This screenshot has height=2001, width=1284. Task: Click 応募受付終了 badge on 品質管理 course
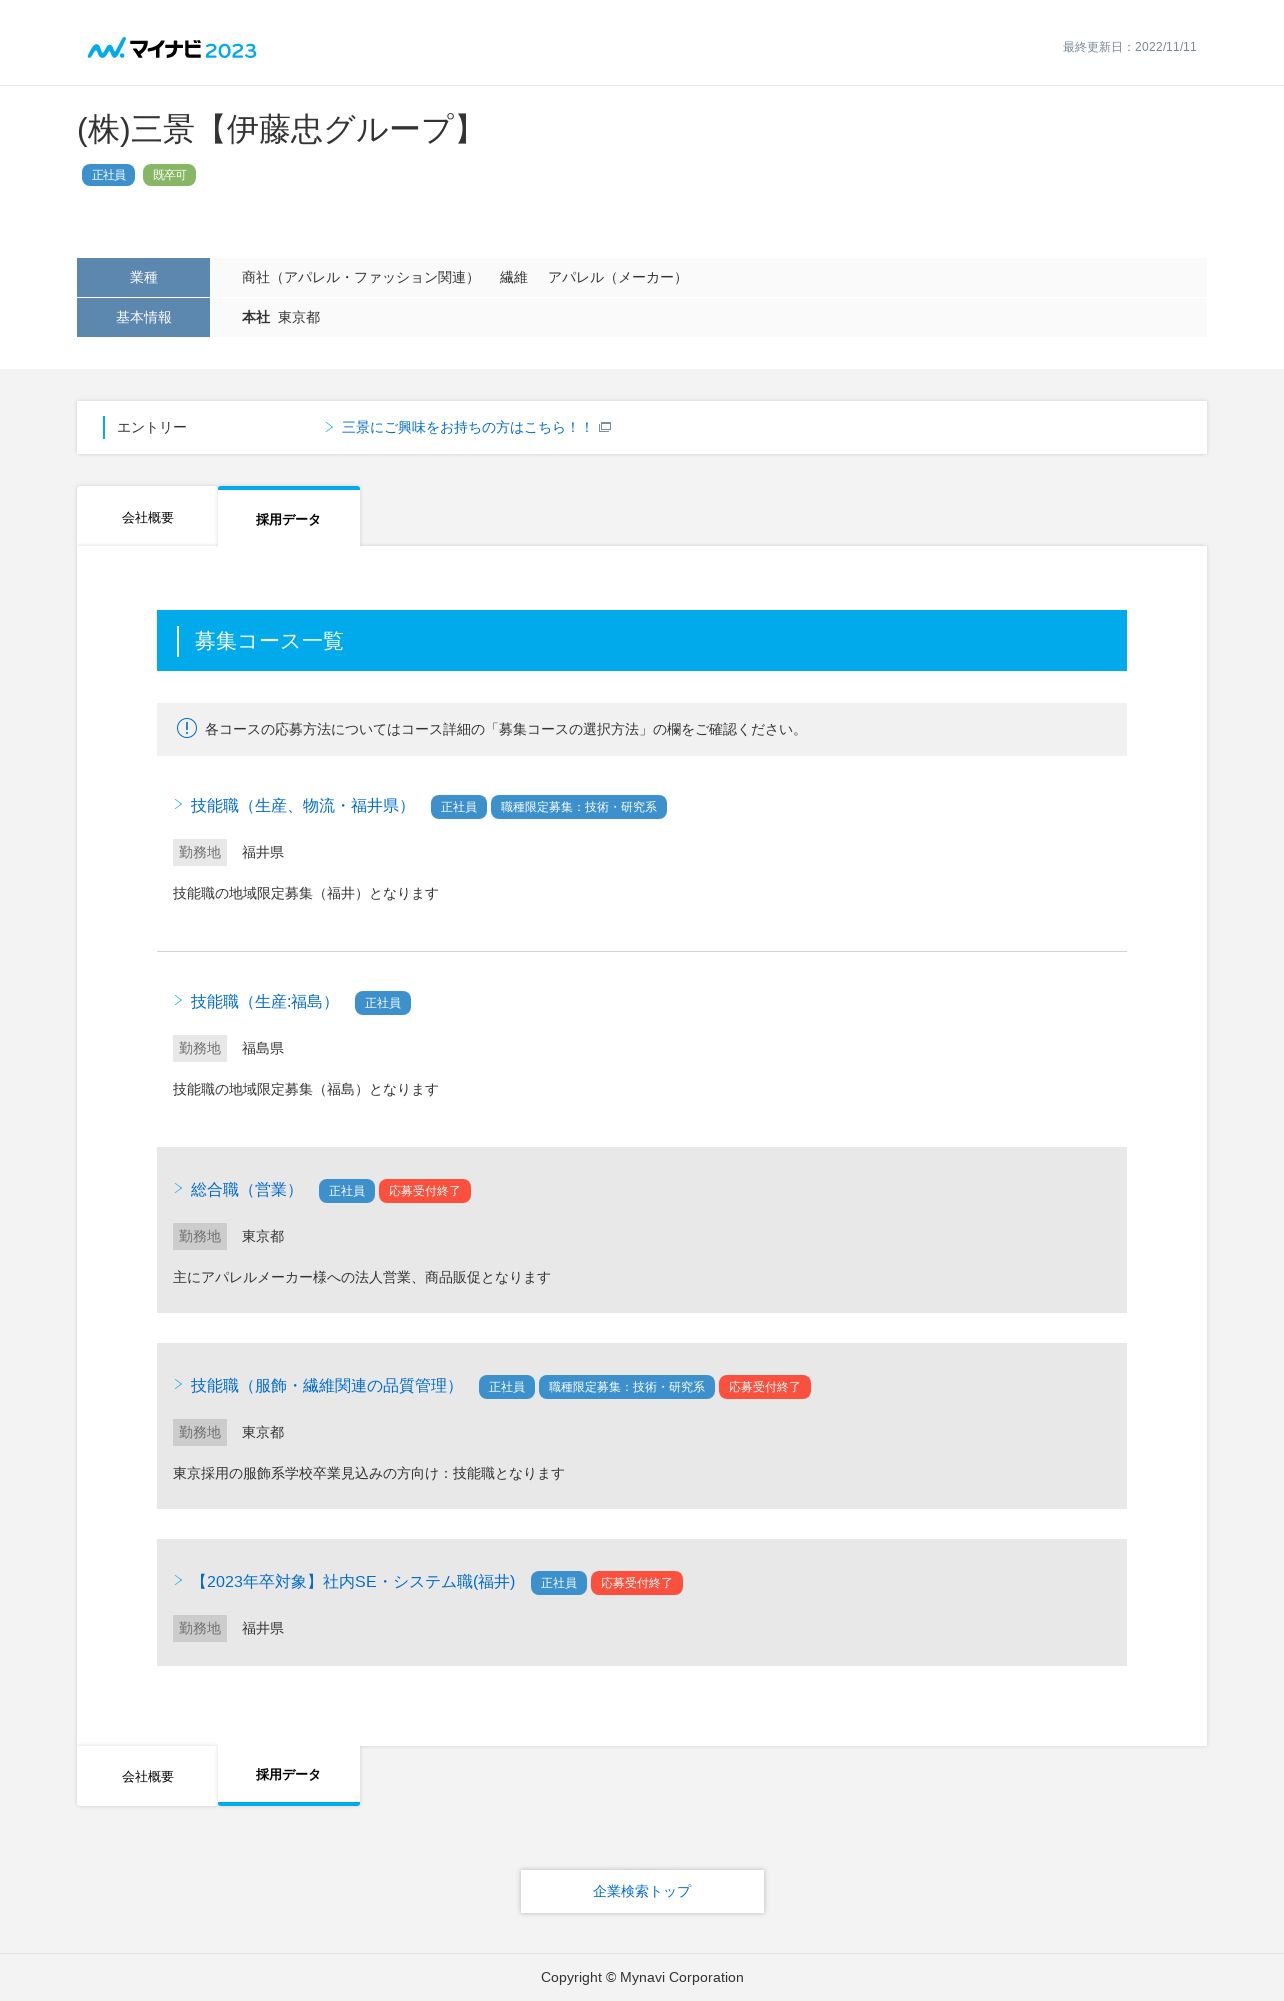coord(765,1387)
